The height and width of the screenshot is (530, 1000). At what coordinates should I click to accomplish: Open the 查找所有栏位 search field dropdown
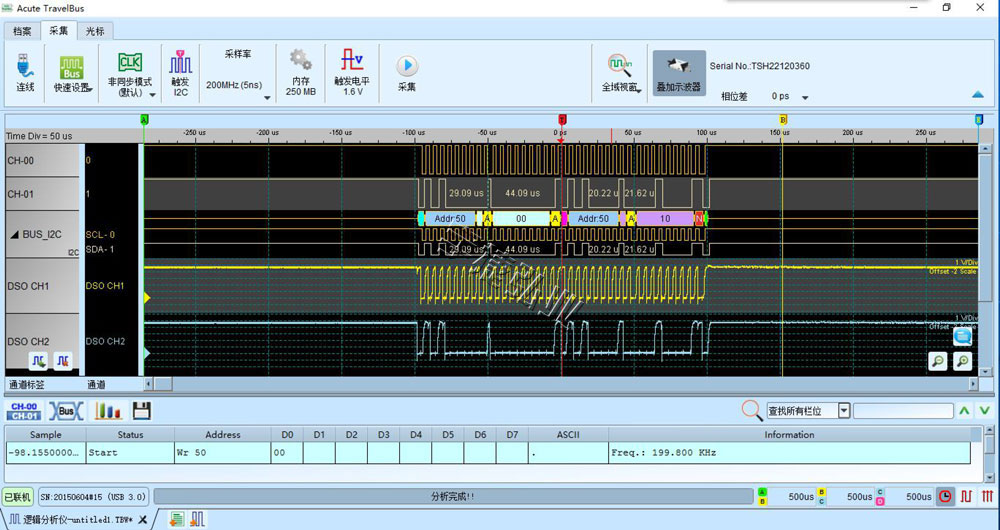point(844,411)
